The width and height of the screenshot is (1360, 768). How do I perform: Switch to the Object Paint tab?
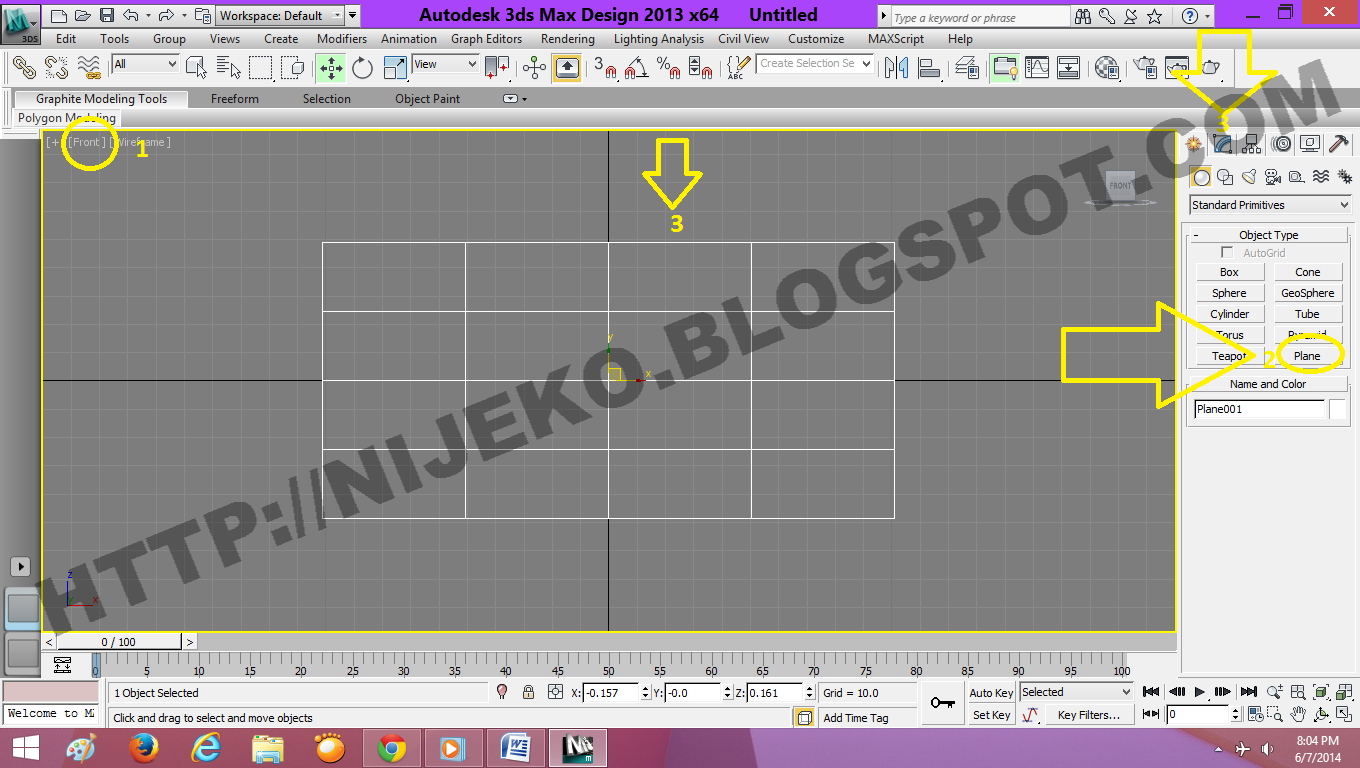[428, 99]
